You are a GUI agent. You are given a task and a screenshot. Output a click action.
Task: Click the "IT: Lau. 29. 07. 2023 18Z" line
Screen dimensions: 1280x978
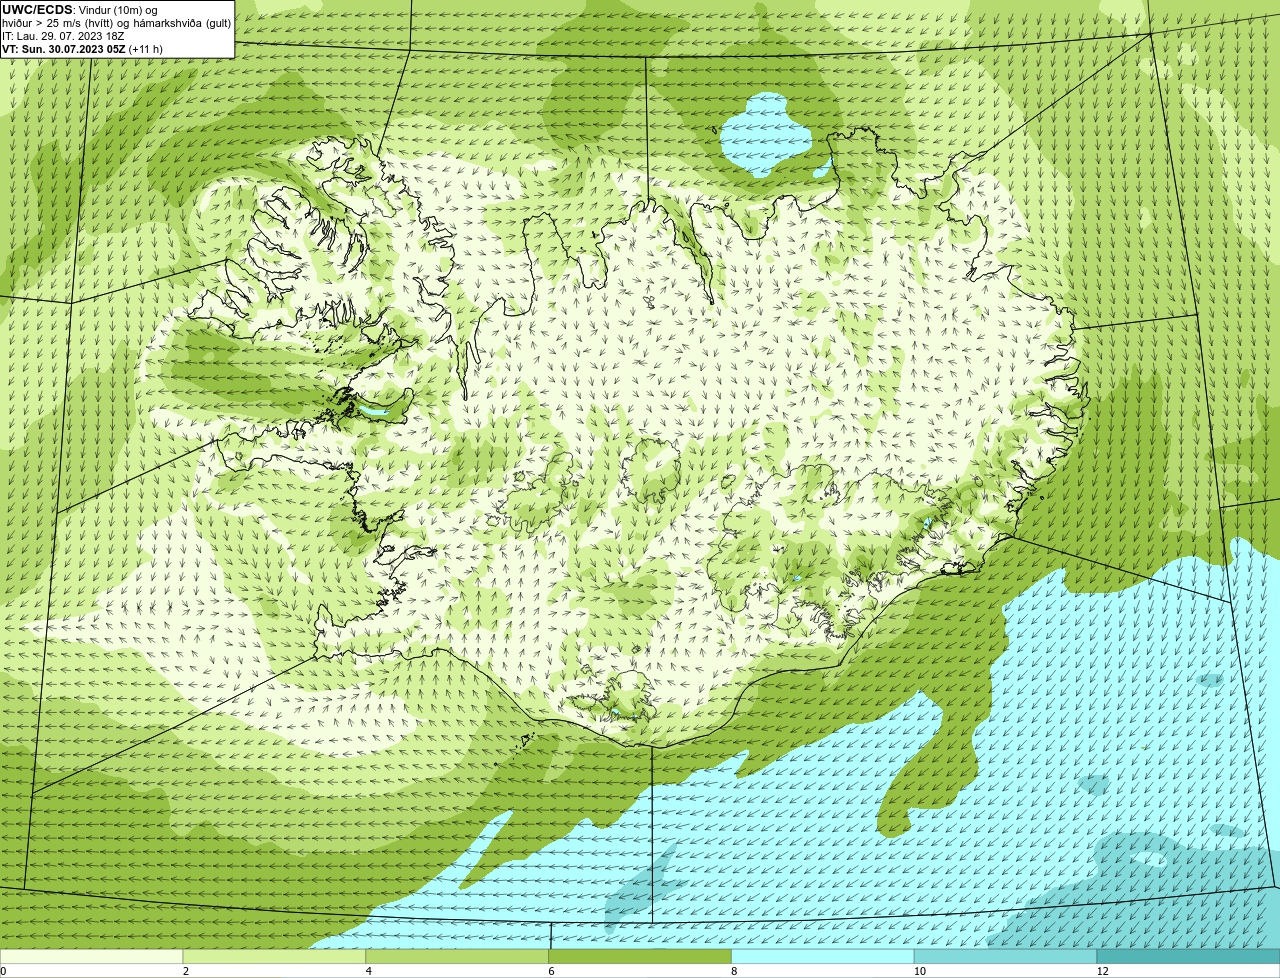63,35
